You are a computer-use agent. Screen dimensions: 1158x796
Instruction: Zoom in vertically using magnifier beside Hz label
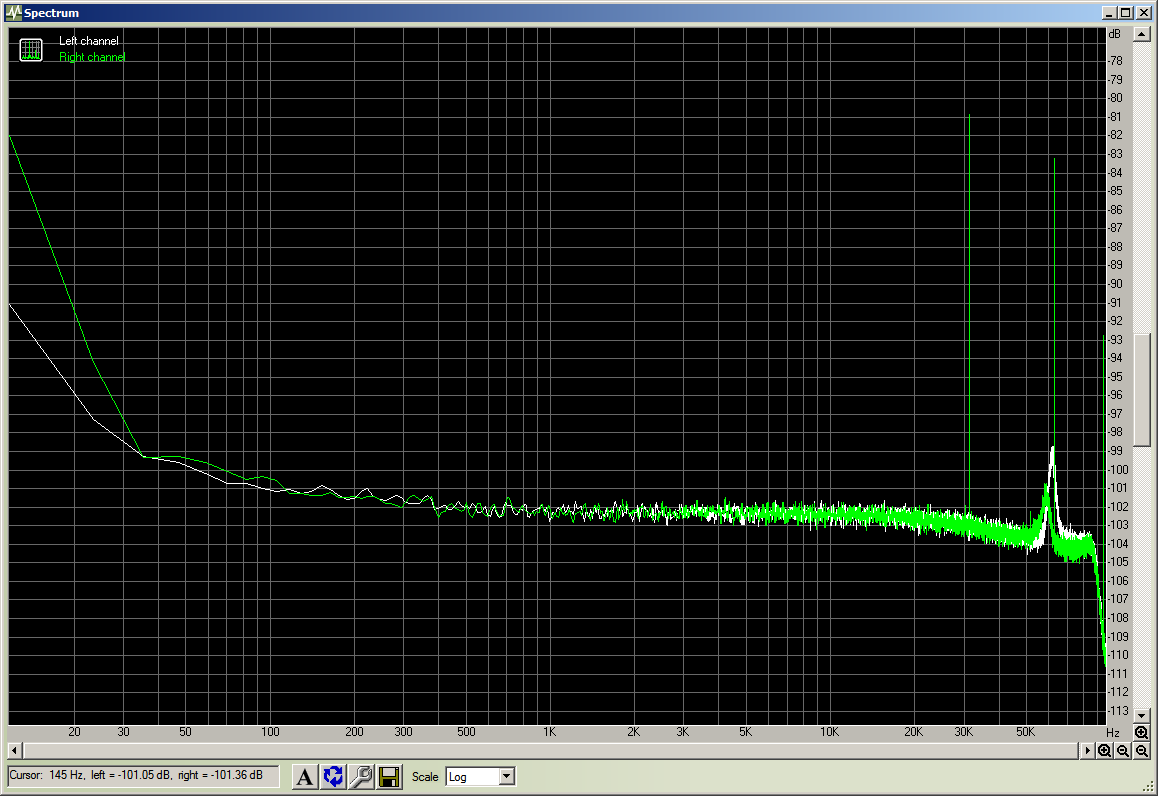(1142, 732)
